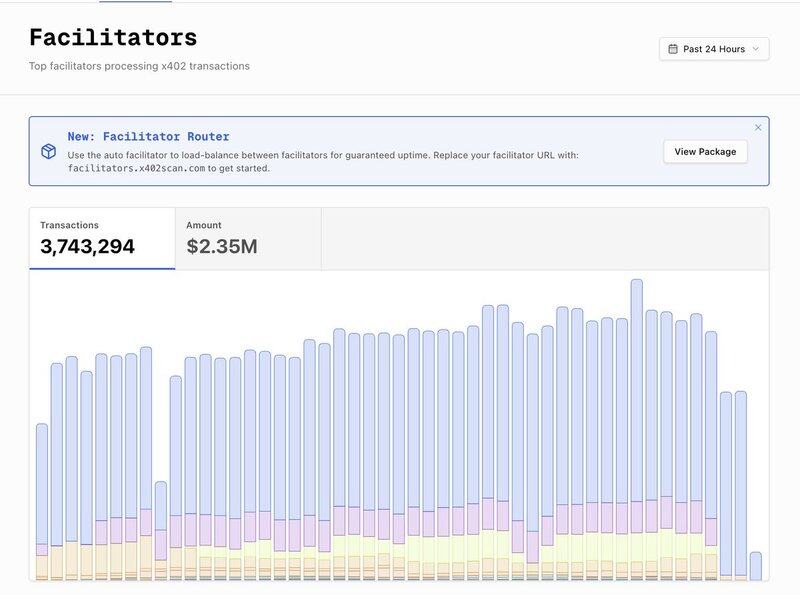Expand the chevron arrow beside Past 24 Hours
The image size is (800, 595).
[756, 49]
